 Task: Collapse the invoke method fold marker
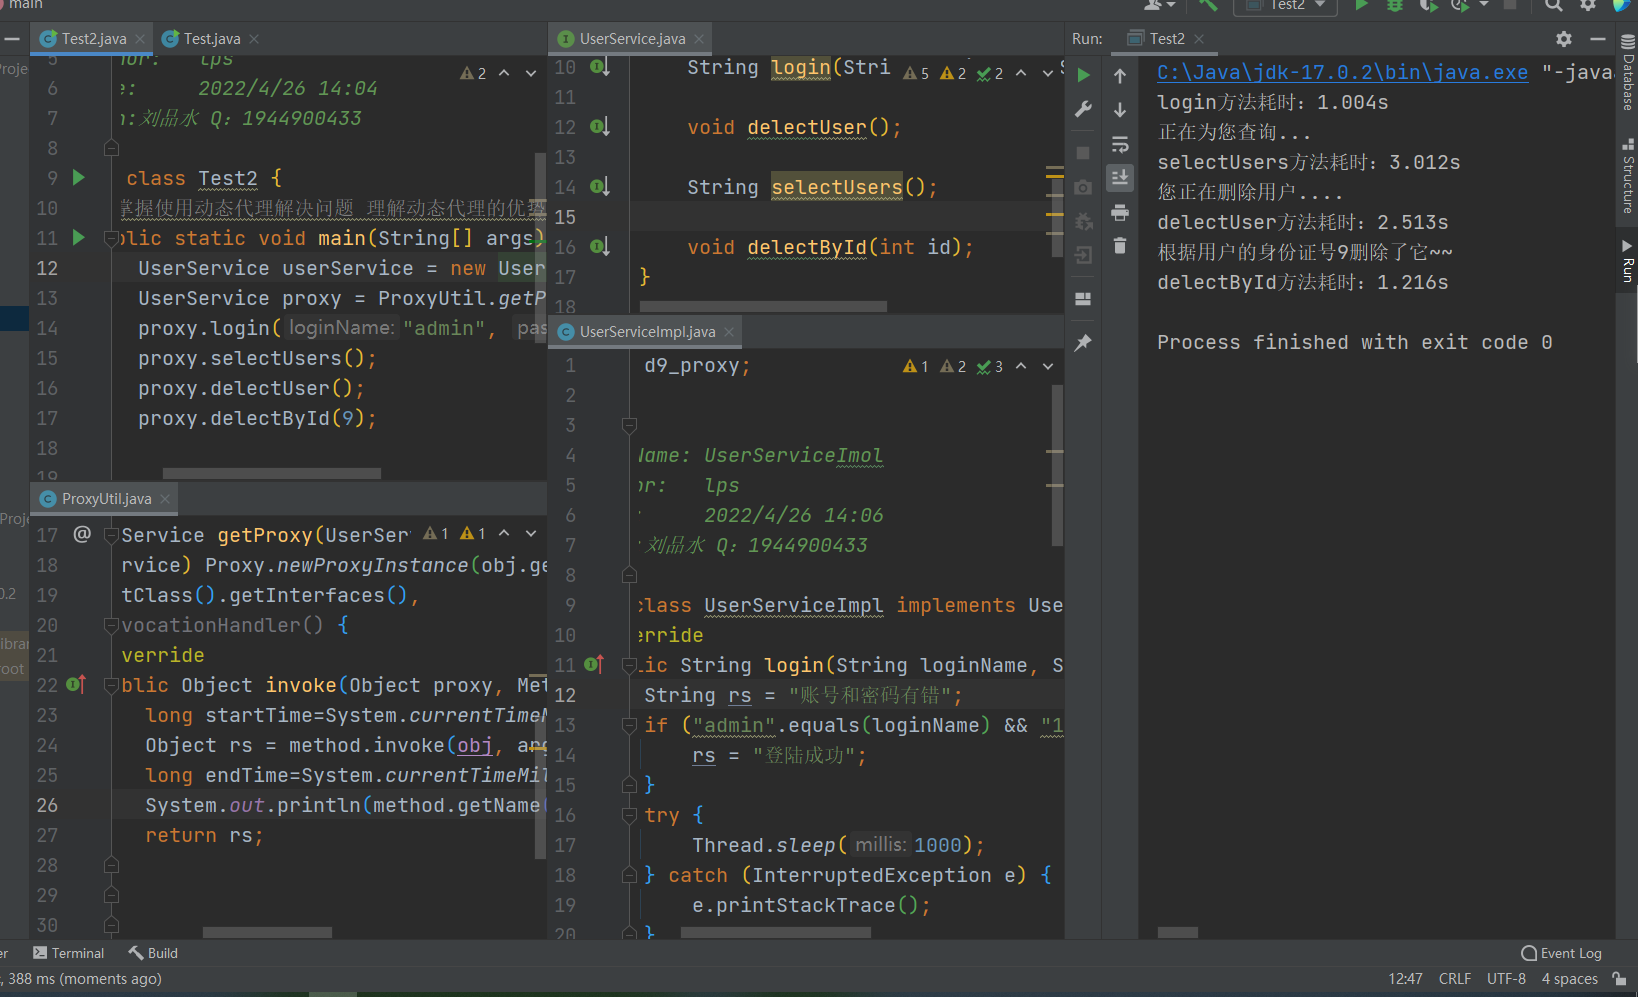click(x=111, y=686)
